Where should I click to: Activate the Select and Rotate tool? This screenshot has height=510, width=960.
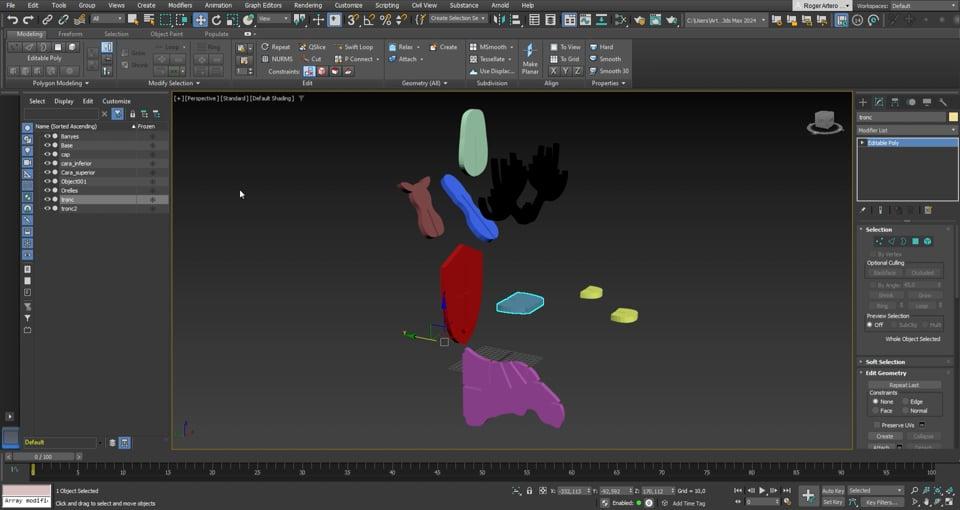[x=216, y=20]
